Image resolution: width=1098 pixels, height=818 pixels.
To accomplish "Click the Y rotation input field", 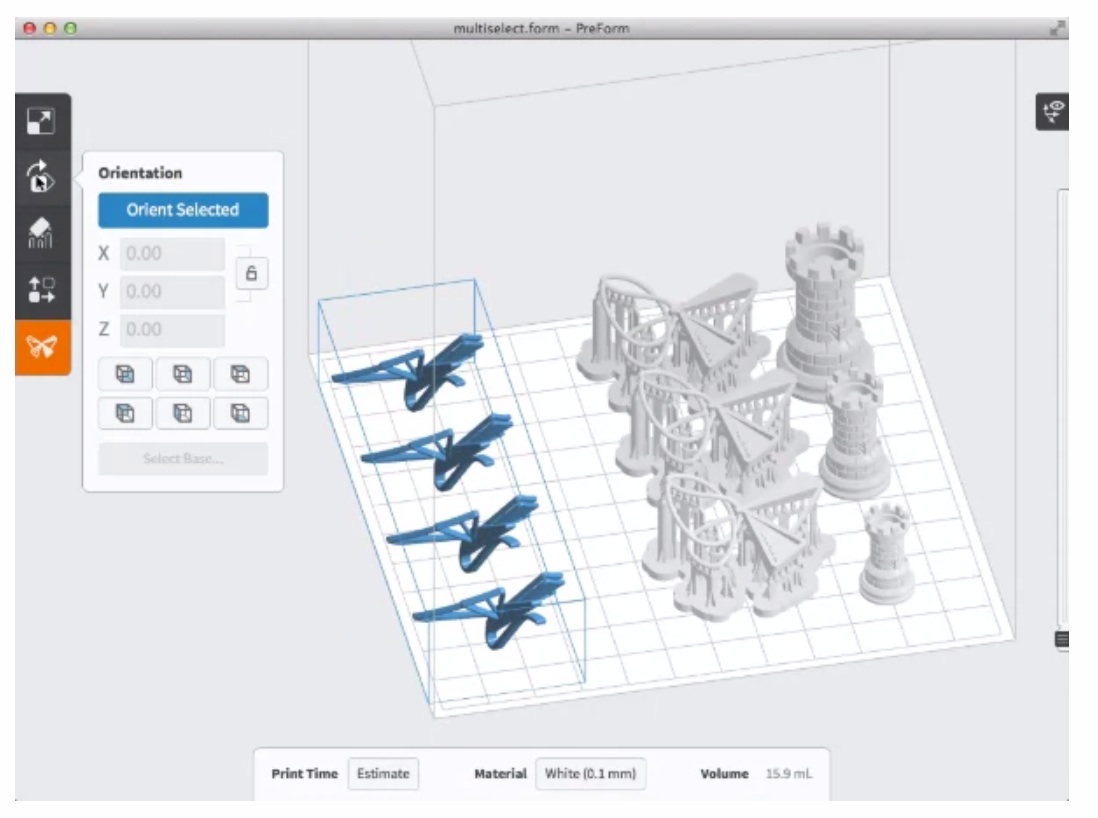I will tap(172, 292).
